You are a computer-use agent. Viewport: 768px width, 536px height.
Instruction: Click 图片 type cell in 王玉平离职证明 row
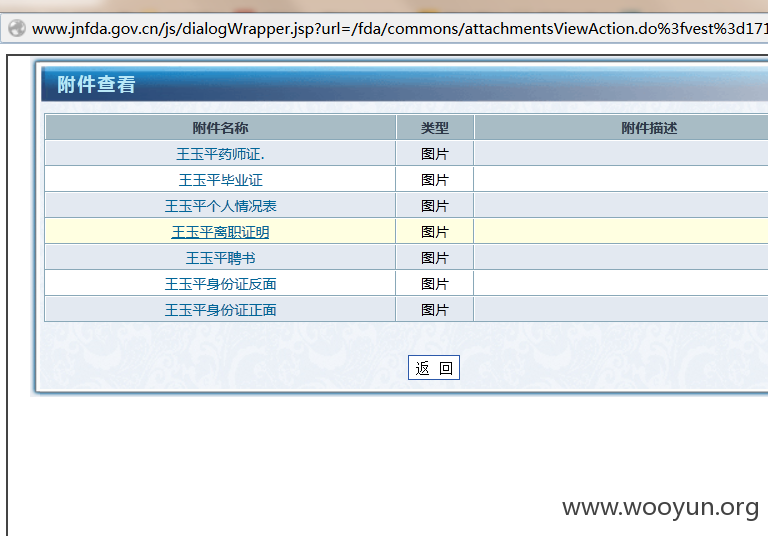click(x=435, y=232)
